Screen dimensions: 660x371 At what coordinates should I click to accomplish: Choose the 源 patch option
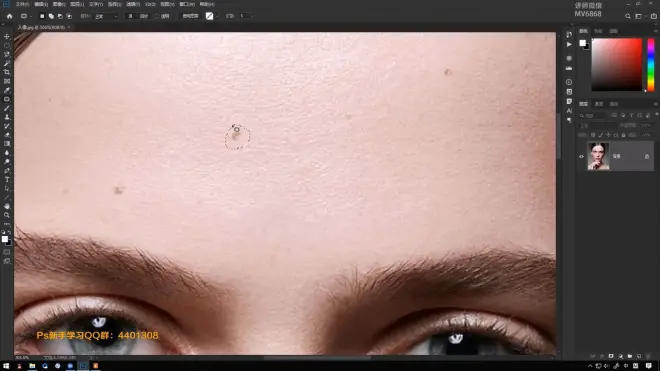(x=131, y=16)
